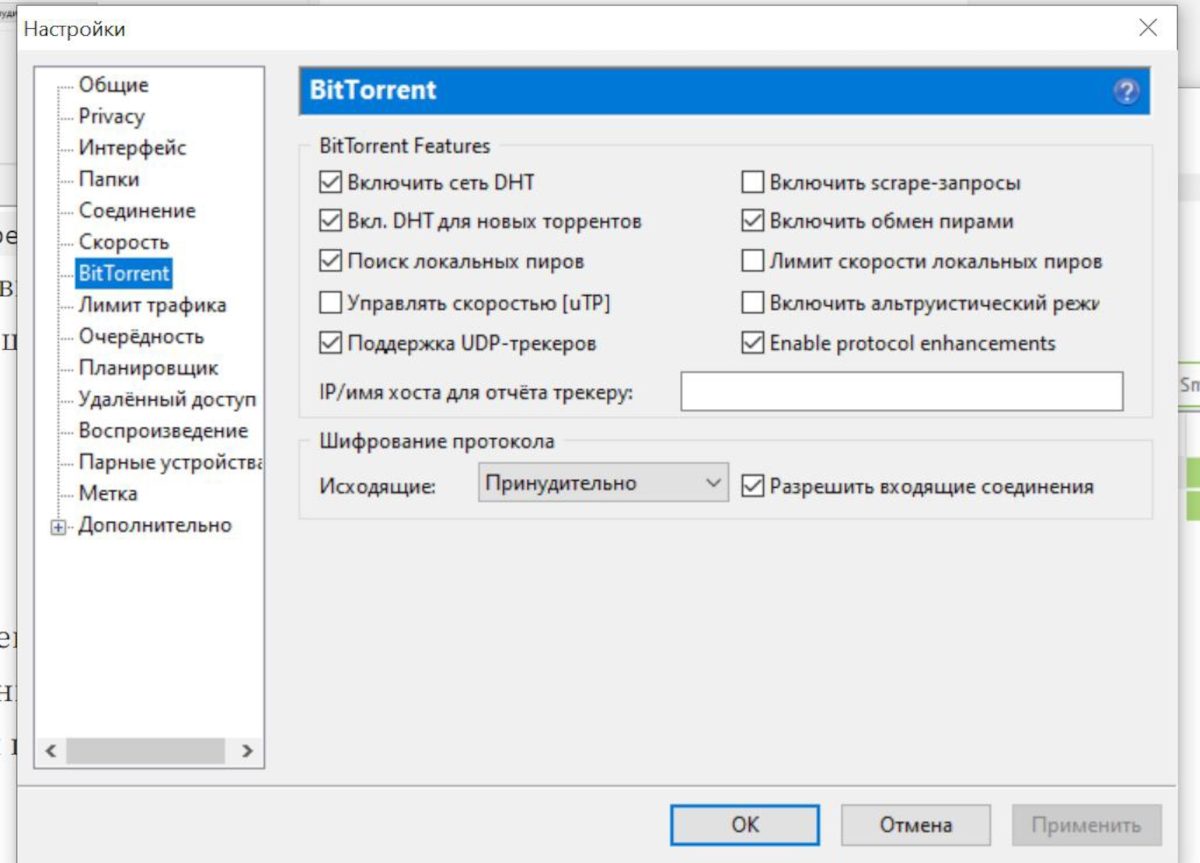Click tree scrollbar left arrow
The width and height of the screenshot is (1200, 863).
51,750
